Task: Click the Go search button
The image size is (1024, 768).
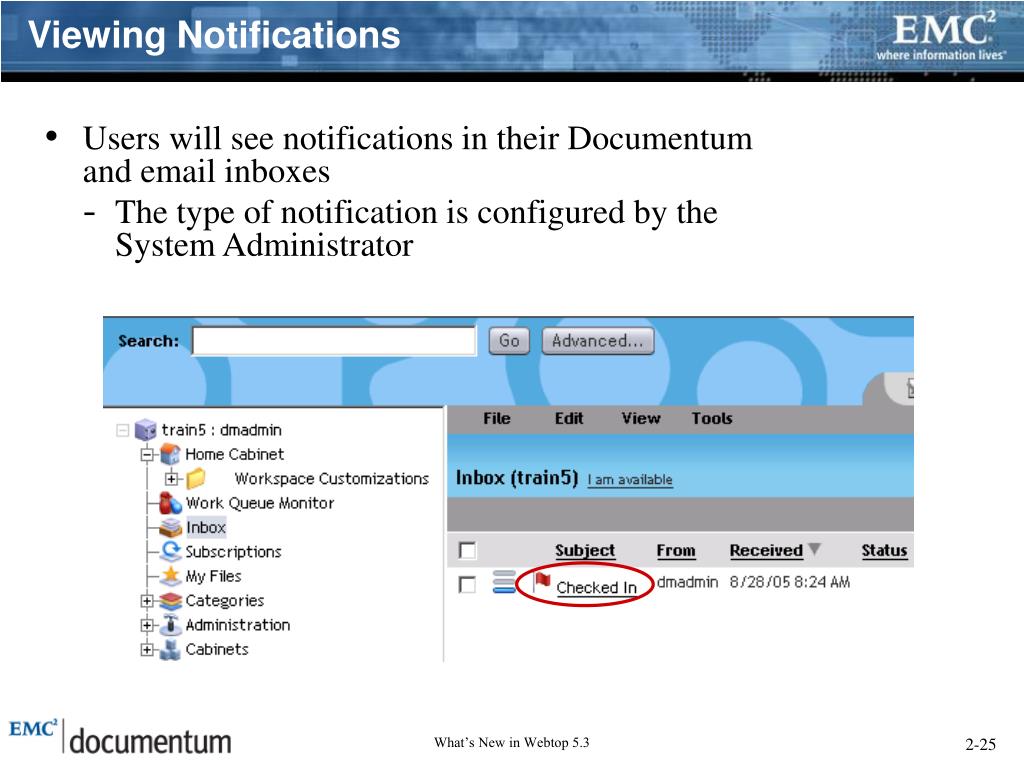Action: (509, 341)
